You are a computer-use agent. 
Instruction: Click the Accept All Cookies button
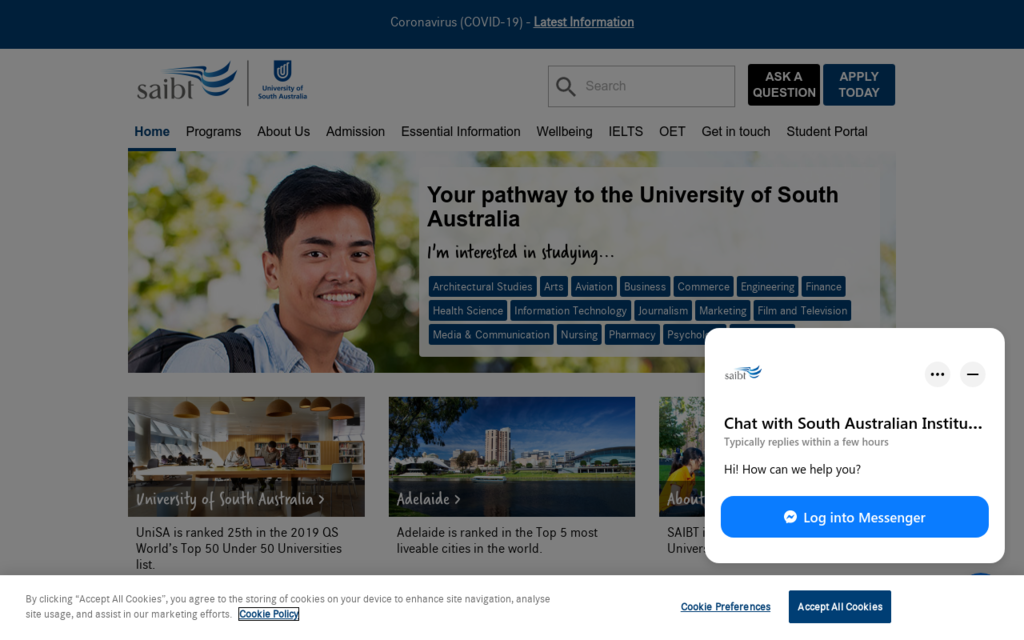pyautogui.click(x=839, y=606)
